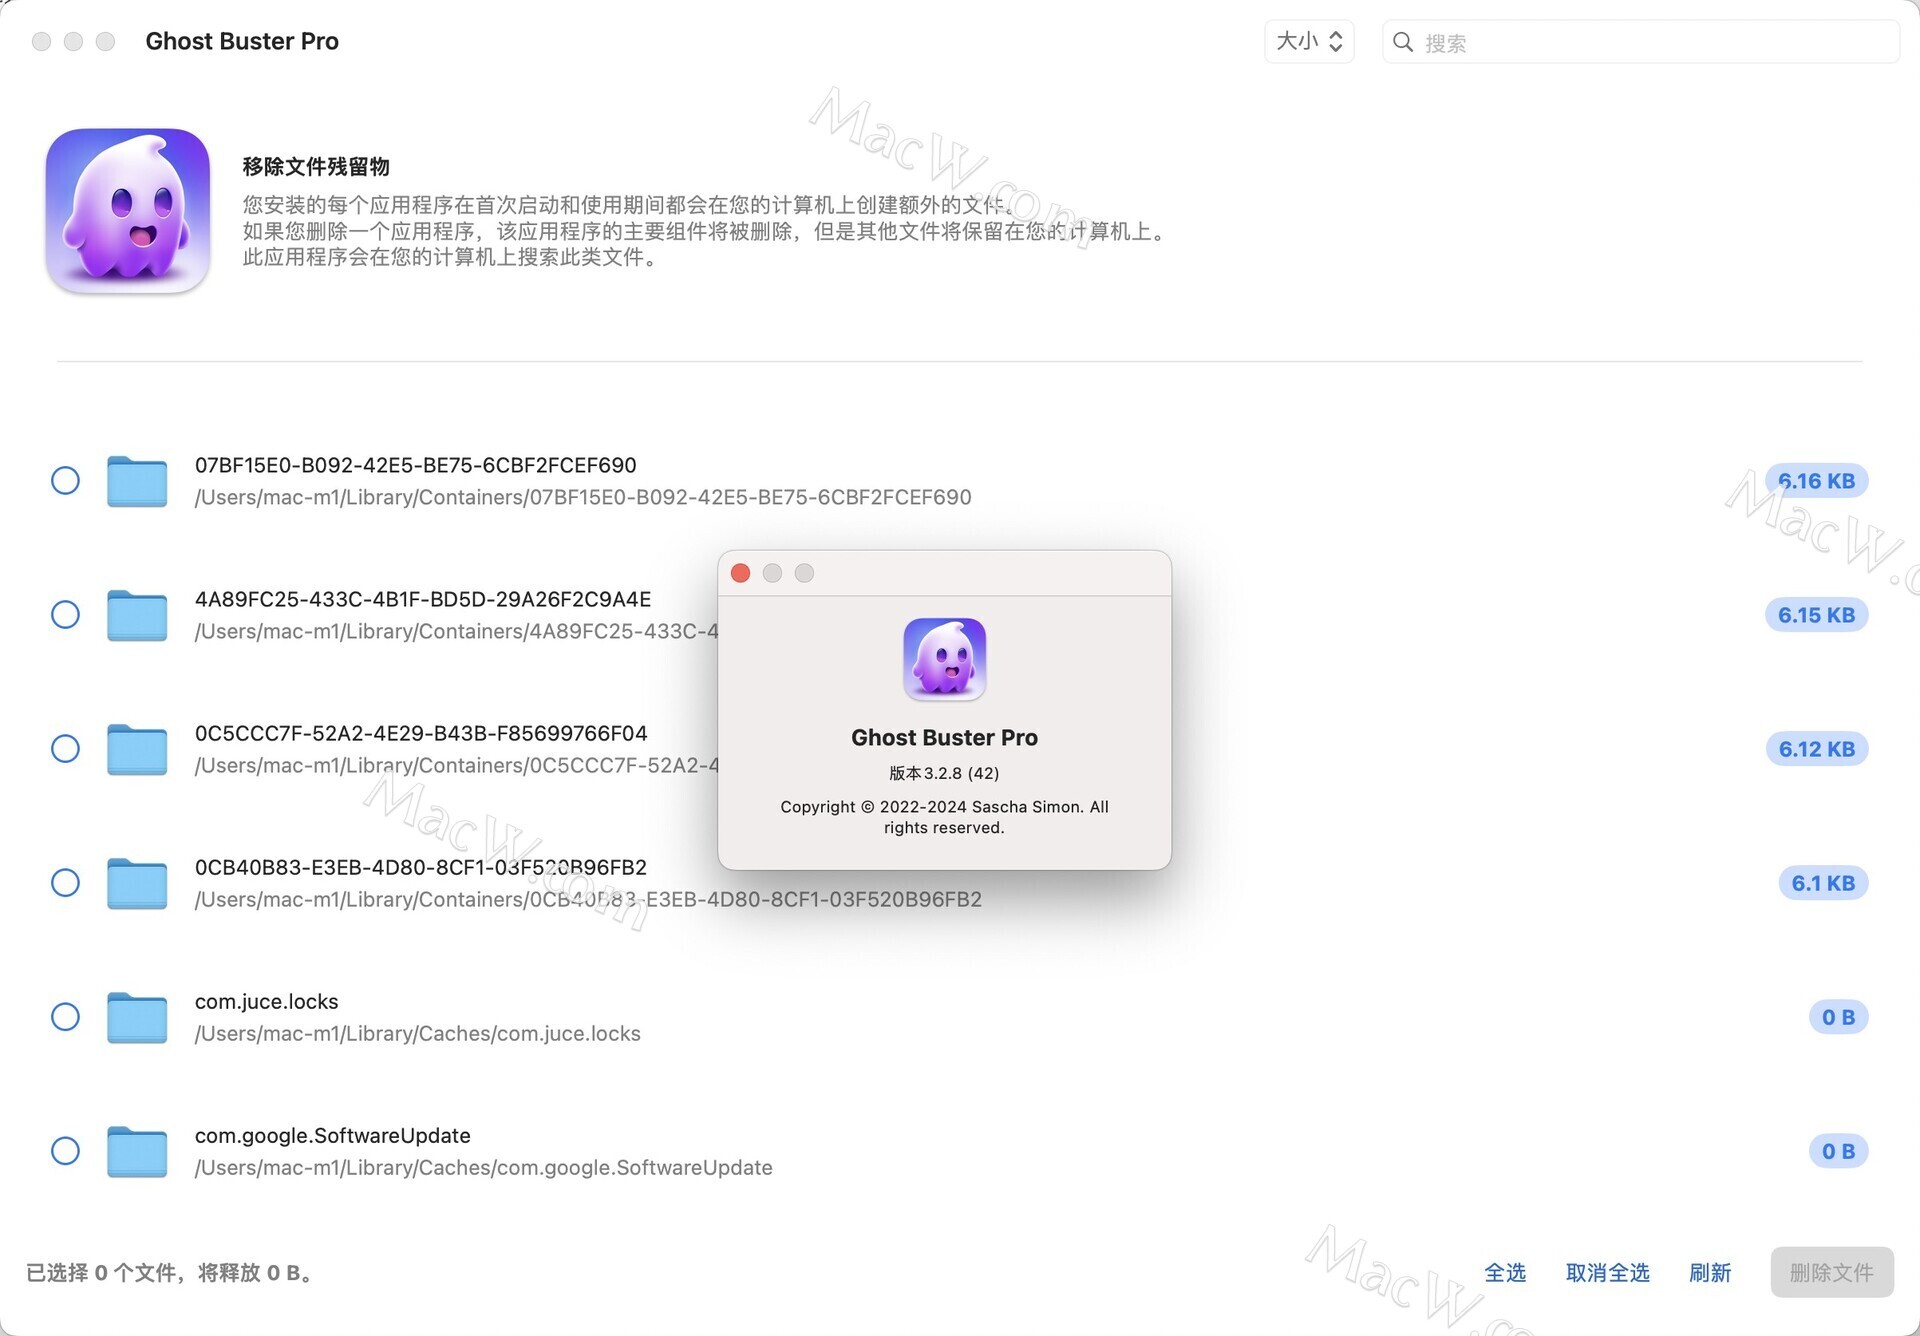The image size is (1920, 1336).
Task: Click 刷新 to refresh the list
Action: (1710, 1272)
